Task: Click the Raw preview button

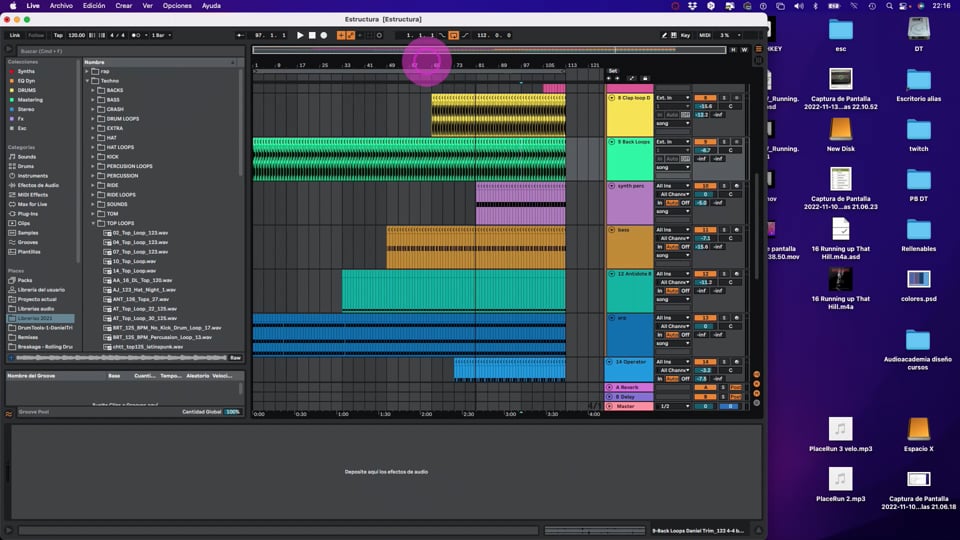Action: 235,358
